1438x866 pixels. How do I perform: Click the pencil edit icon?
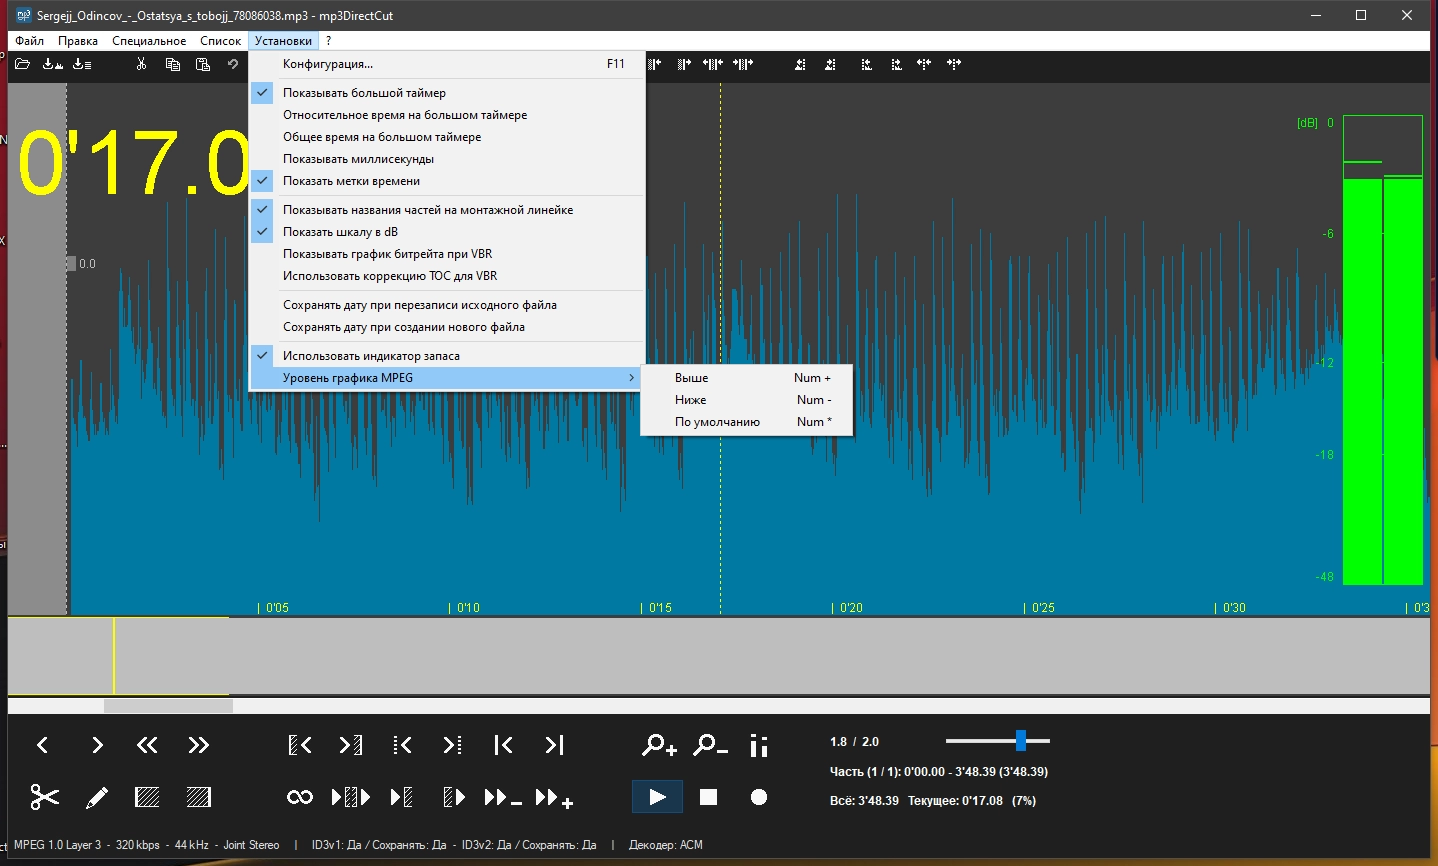(97, 797)
